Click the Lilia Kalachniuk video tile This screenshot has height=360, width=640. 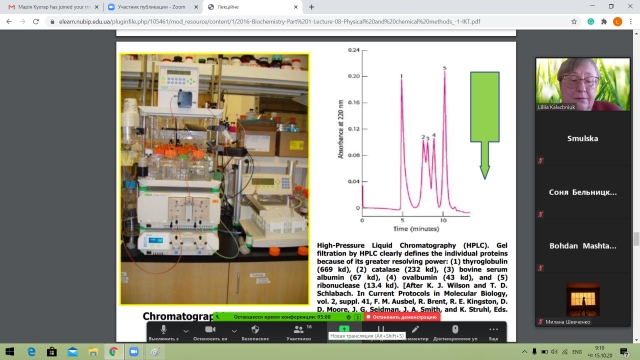click(583, 84)
